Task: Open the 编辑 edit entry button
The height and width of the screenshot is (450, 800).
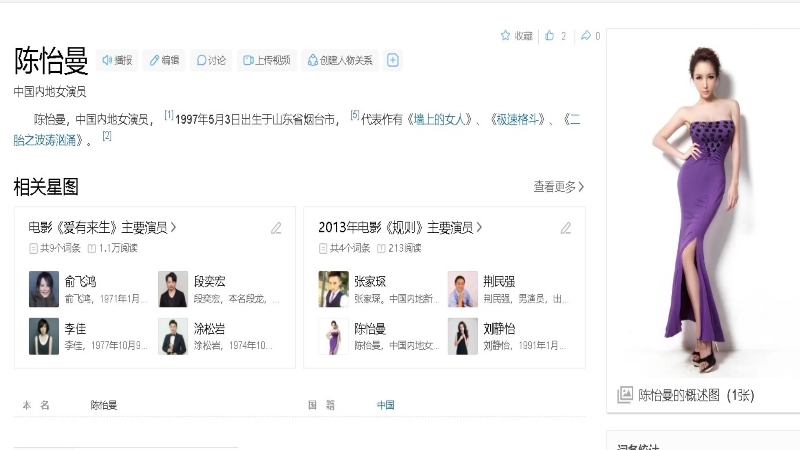Action: click(164, 60)
